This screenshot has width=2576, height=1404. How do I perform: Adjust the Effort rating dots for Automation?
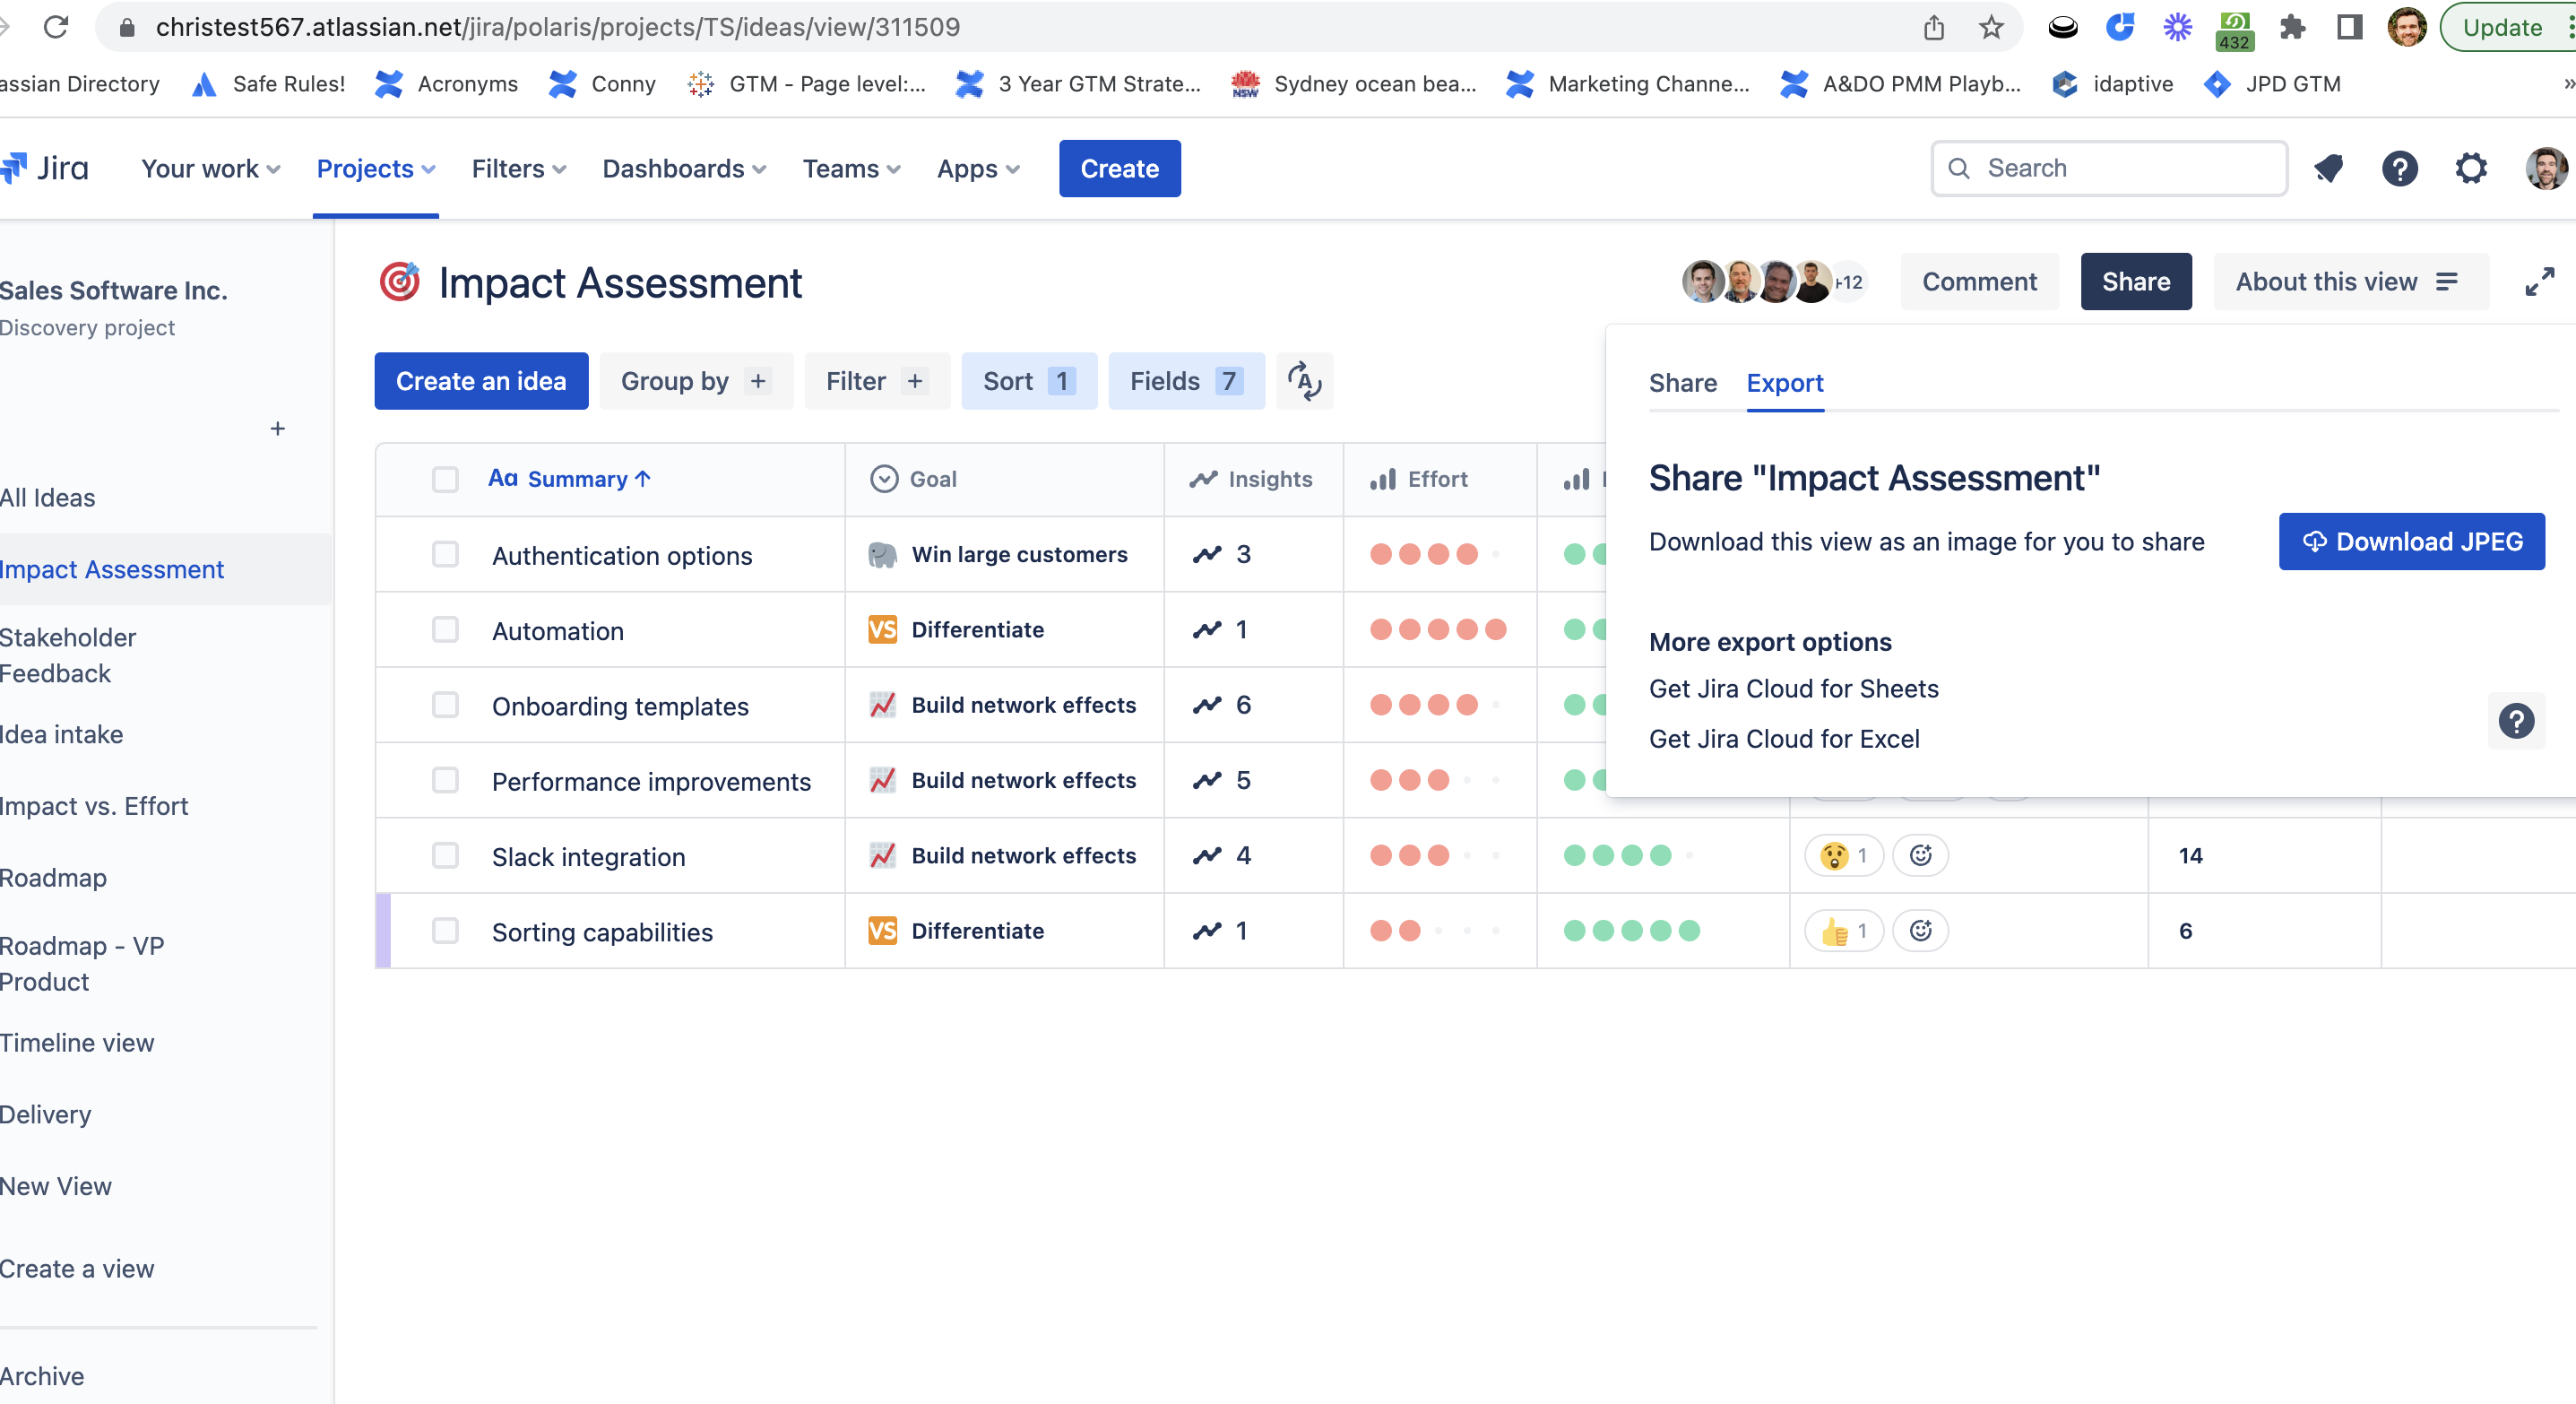click(x=1439, y=630)
